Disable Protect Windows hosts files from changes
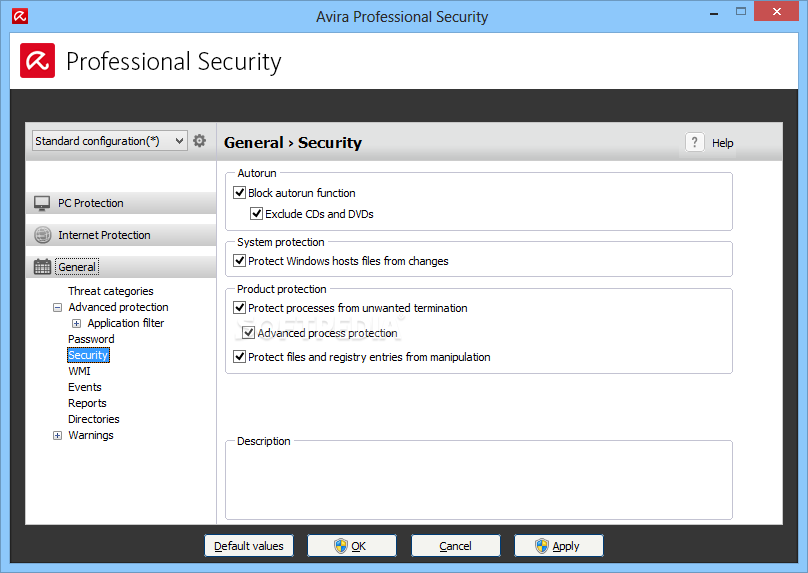 [x=239, y=261]
